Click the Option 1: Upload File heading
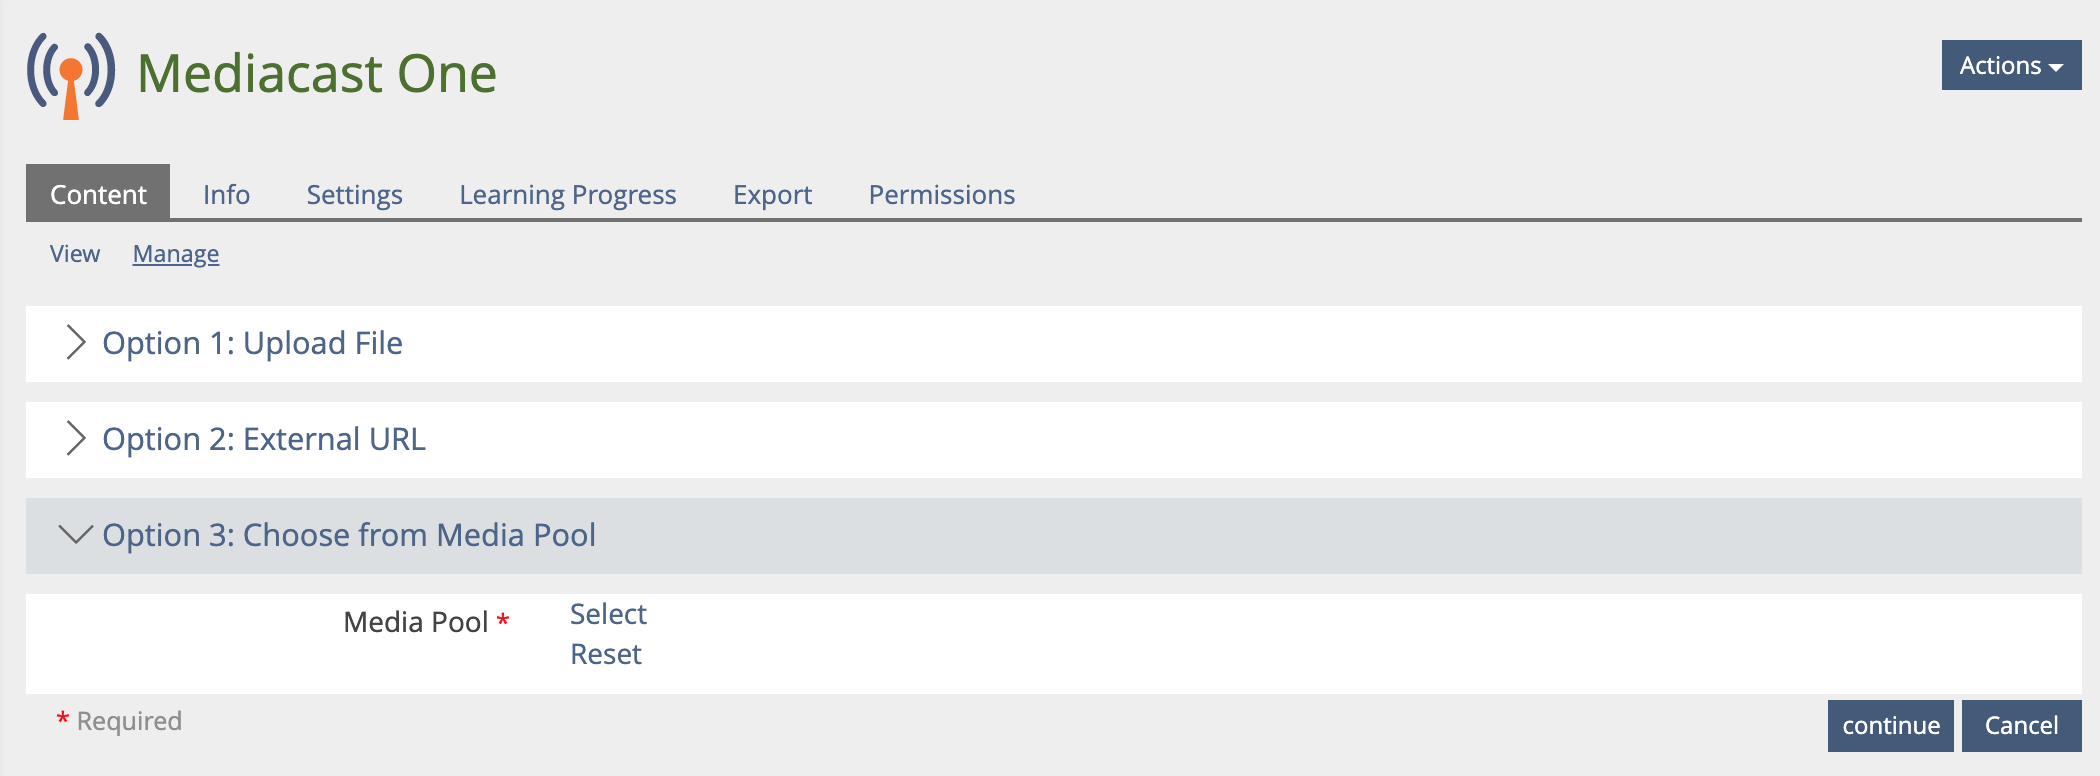This screenshot has width=2100, height=776. coord(252,343)
